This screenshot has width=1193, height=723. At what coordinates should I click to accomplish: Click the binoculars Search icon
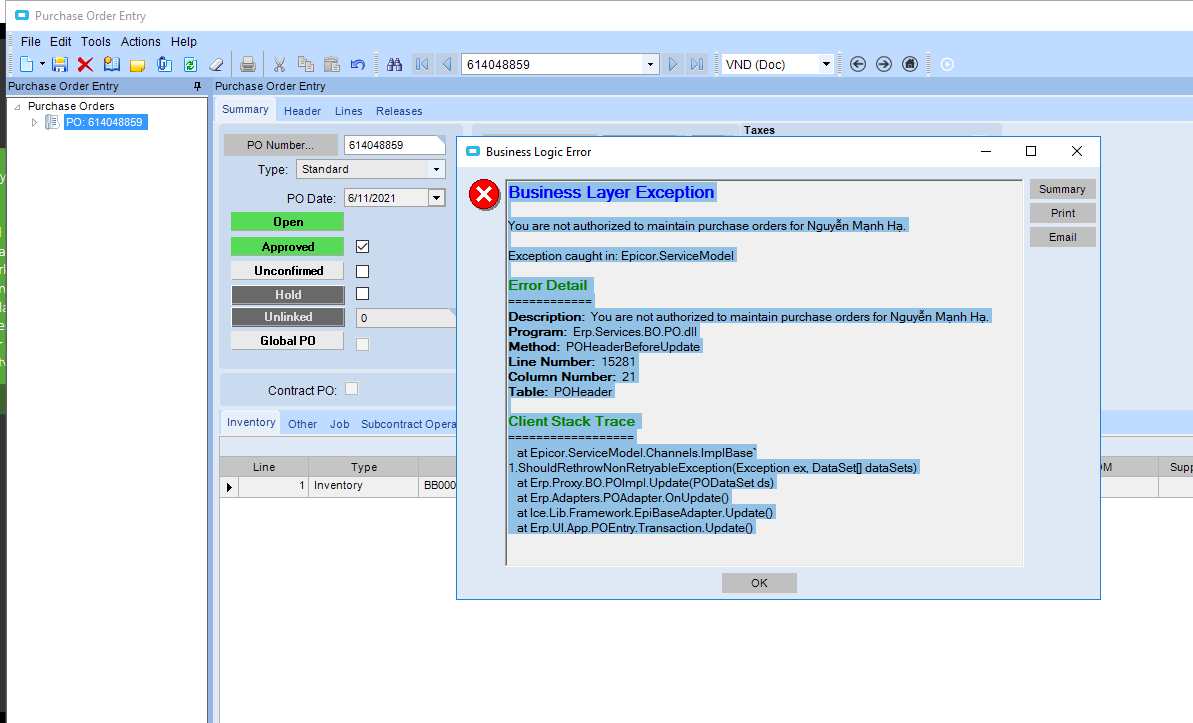[394, 65]
